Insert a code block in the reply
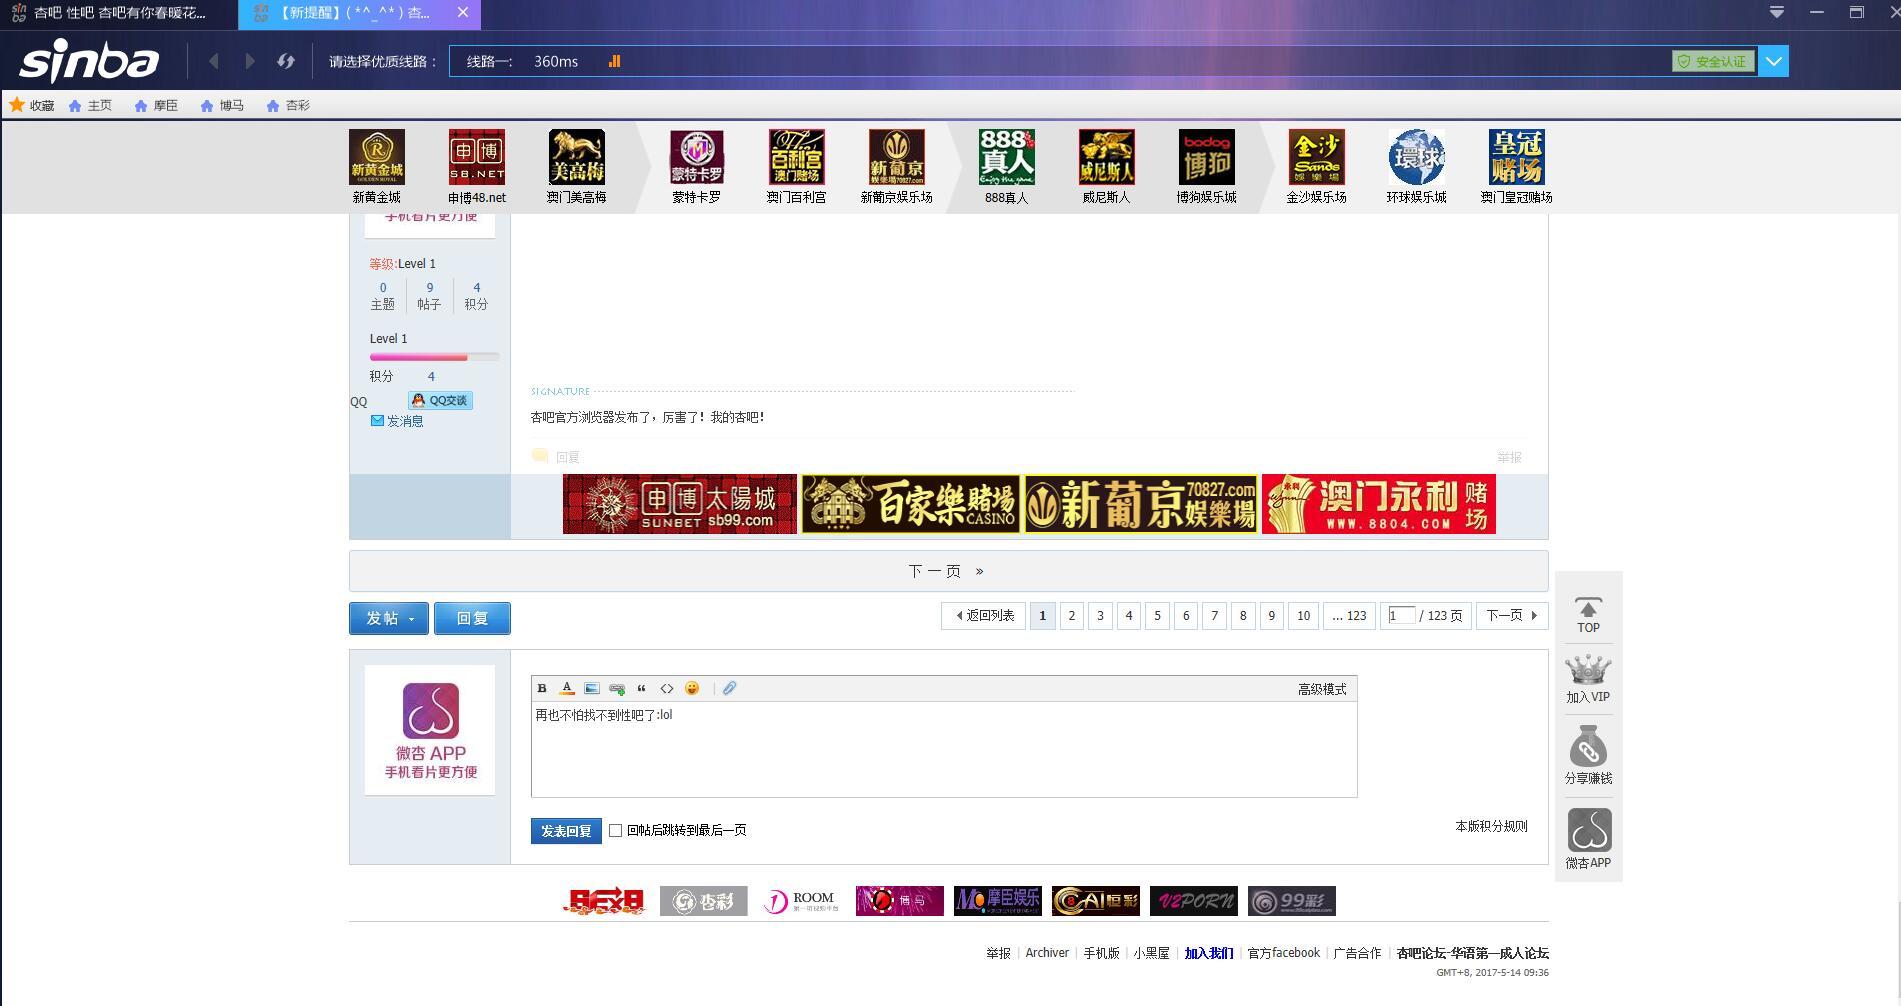This screenshot has height=1006, width=1901. point(667,688)
